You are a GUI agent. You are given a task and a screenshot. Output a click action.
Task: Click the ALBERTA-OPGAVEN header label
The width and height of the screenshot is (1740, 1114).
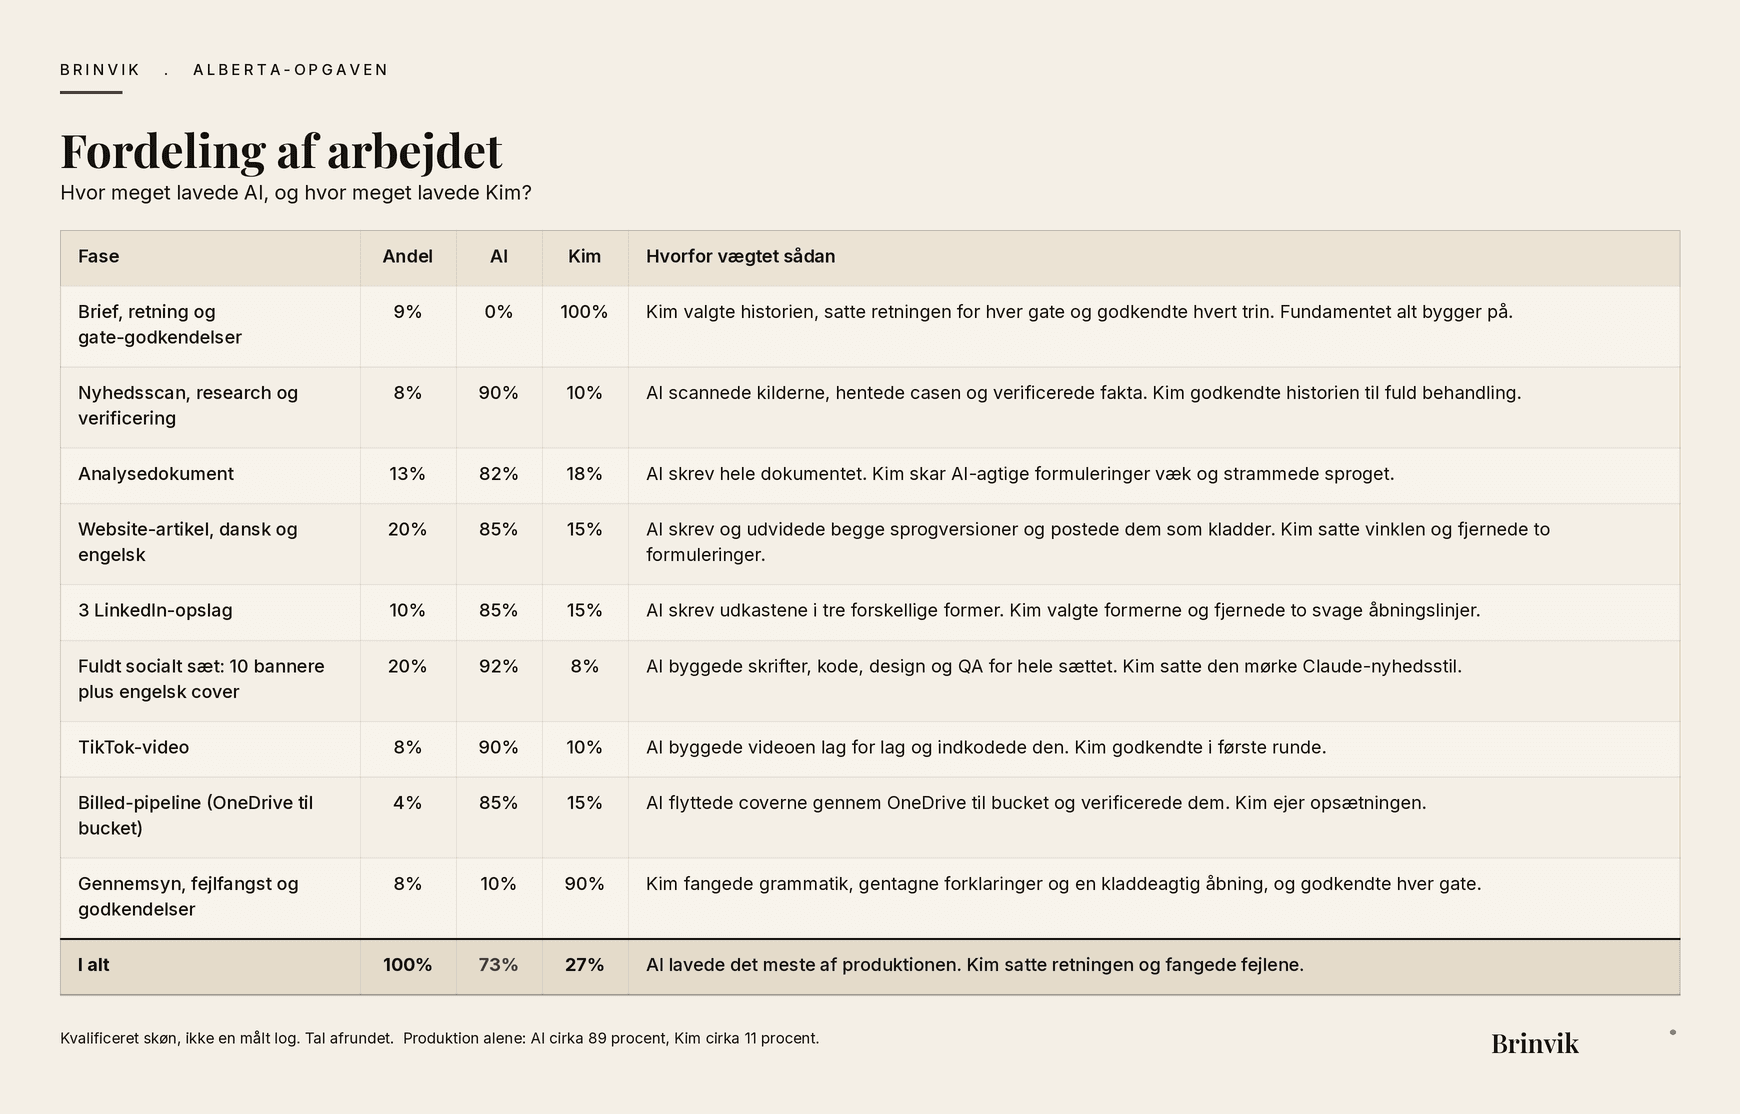291,70
